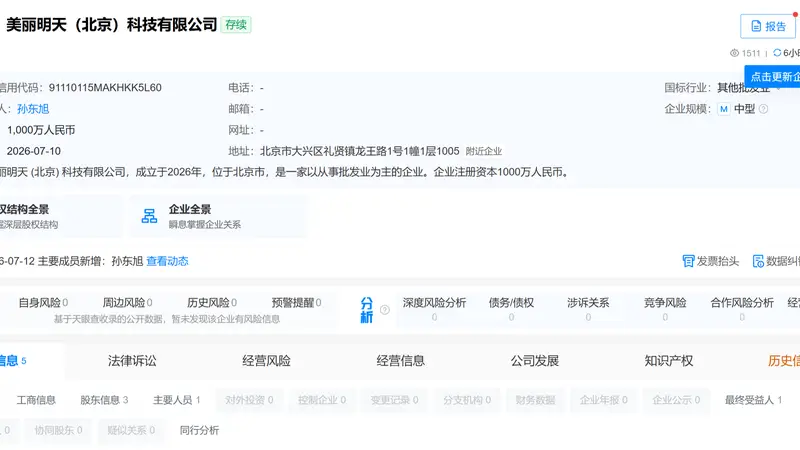This screenshot has height=450, width=800.
Task: Select 工商信息 sub-tab
Action: click(36, 400)
